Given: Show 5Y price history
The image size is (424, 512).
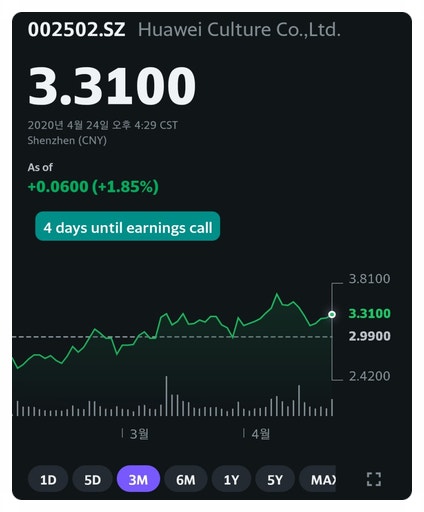Looking at the screenshot, I should click(x=275, y=480).
